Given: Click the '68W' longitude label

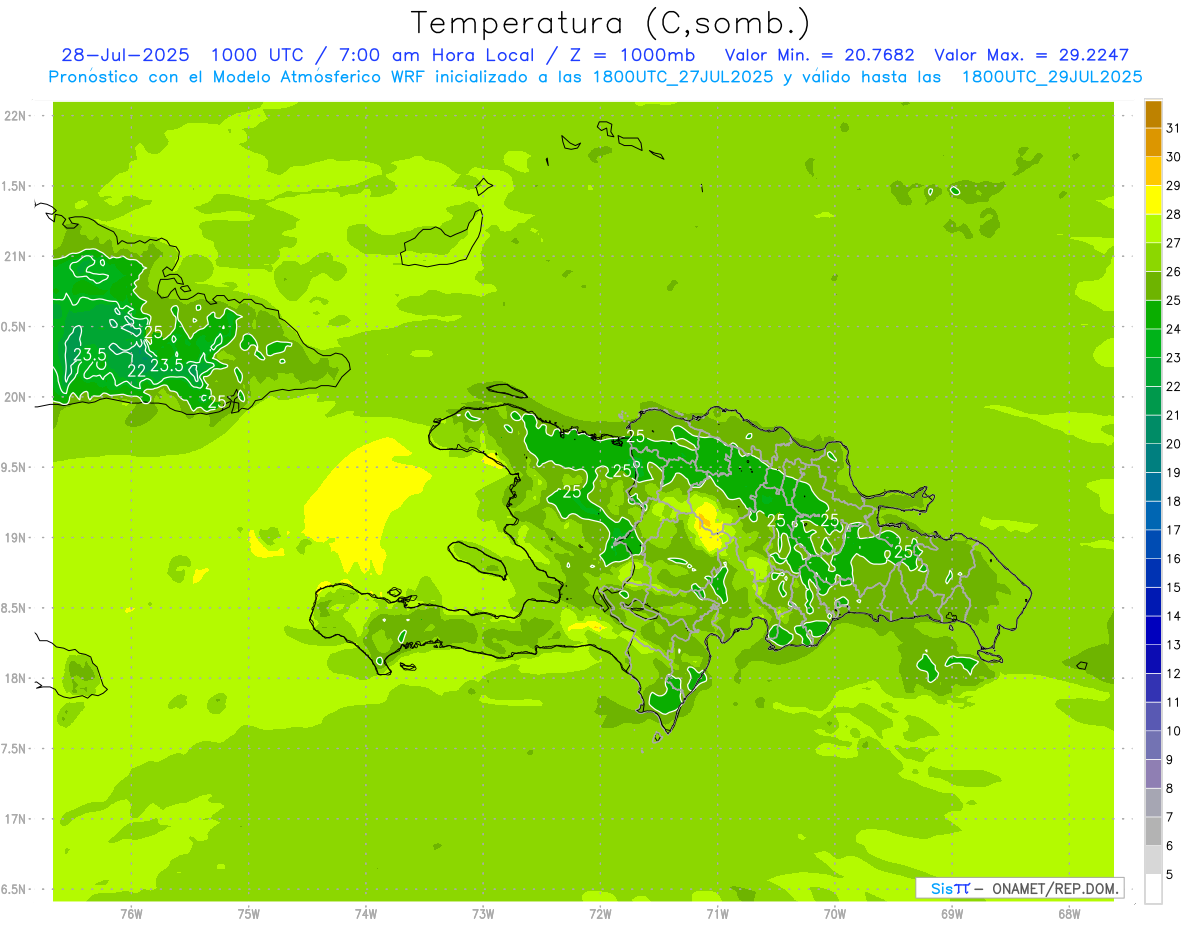Looking at the screenshot, I should pyautogui.click(x=1069, y=913).
